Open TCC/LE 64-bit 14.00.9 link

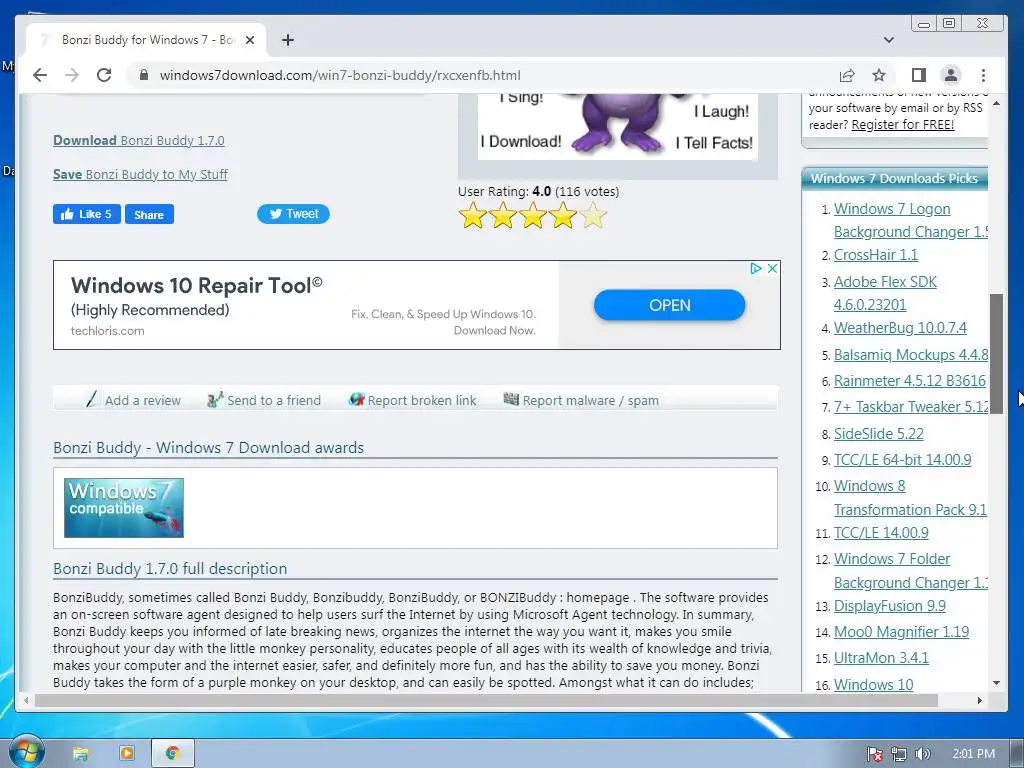point(903,460)
